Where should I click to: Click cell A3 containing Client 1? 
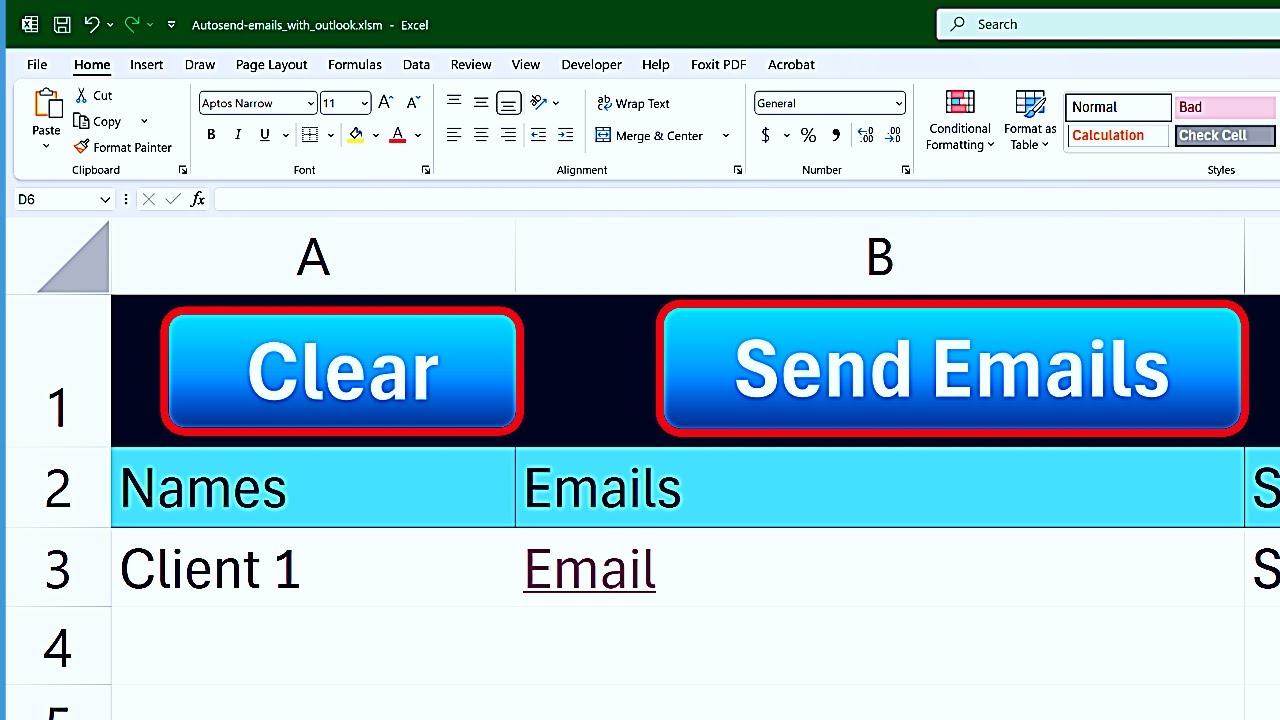pos(313,568)
